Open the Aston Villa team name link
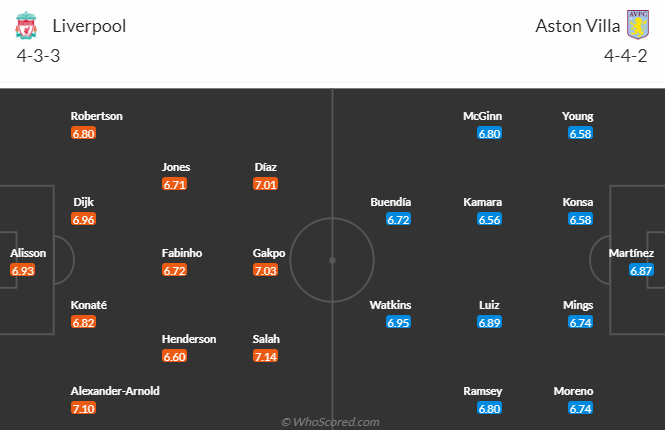Screen dimensions: 665x430 click(x=578, y=26)
